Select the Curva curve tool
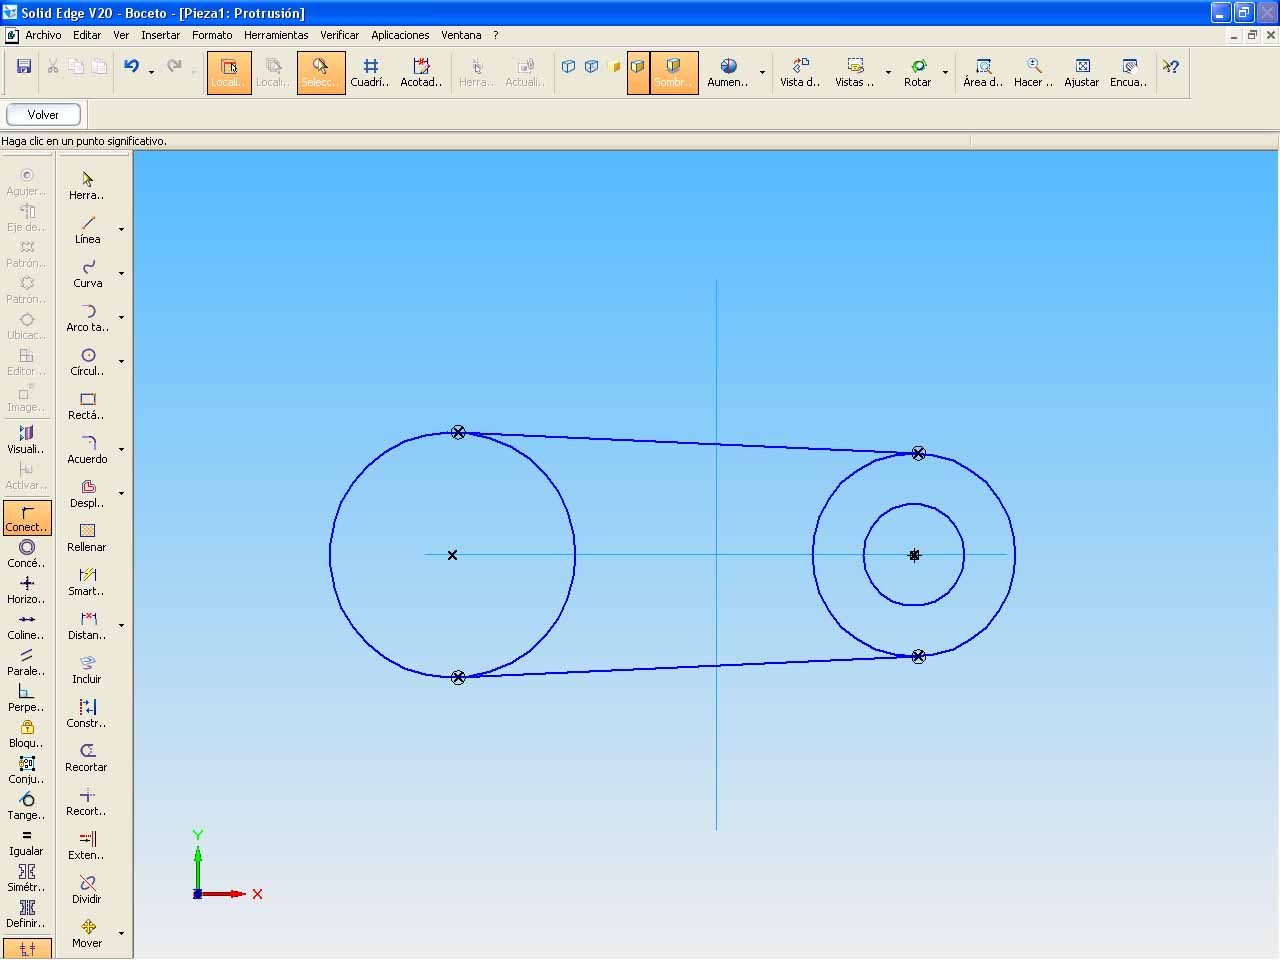This screenshot has width=1280, height=960. (87, 274)
